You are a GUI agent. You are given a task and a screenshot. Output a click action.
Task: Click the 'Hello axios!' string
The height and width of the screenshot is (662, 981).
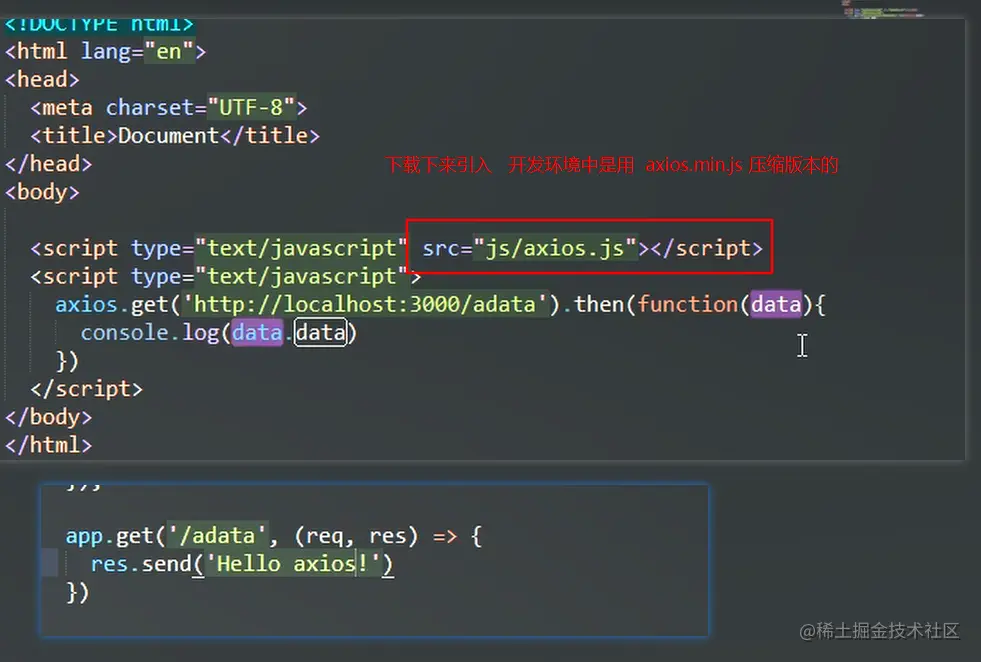293,564
